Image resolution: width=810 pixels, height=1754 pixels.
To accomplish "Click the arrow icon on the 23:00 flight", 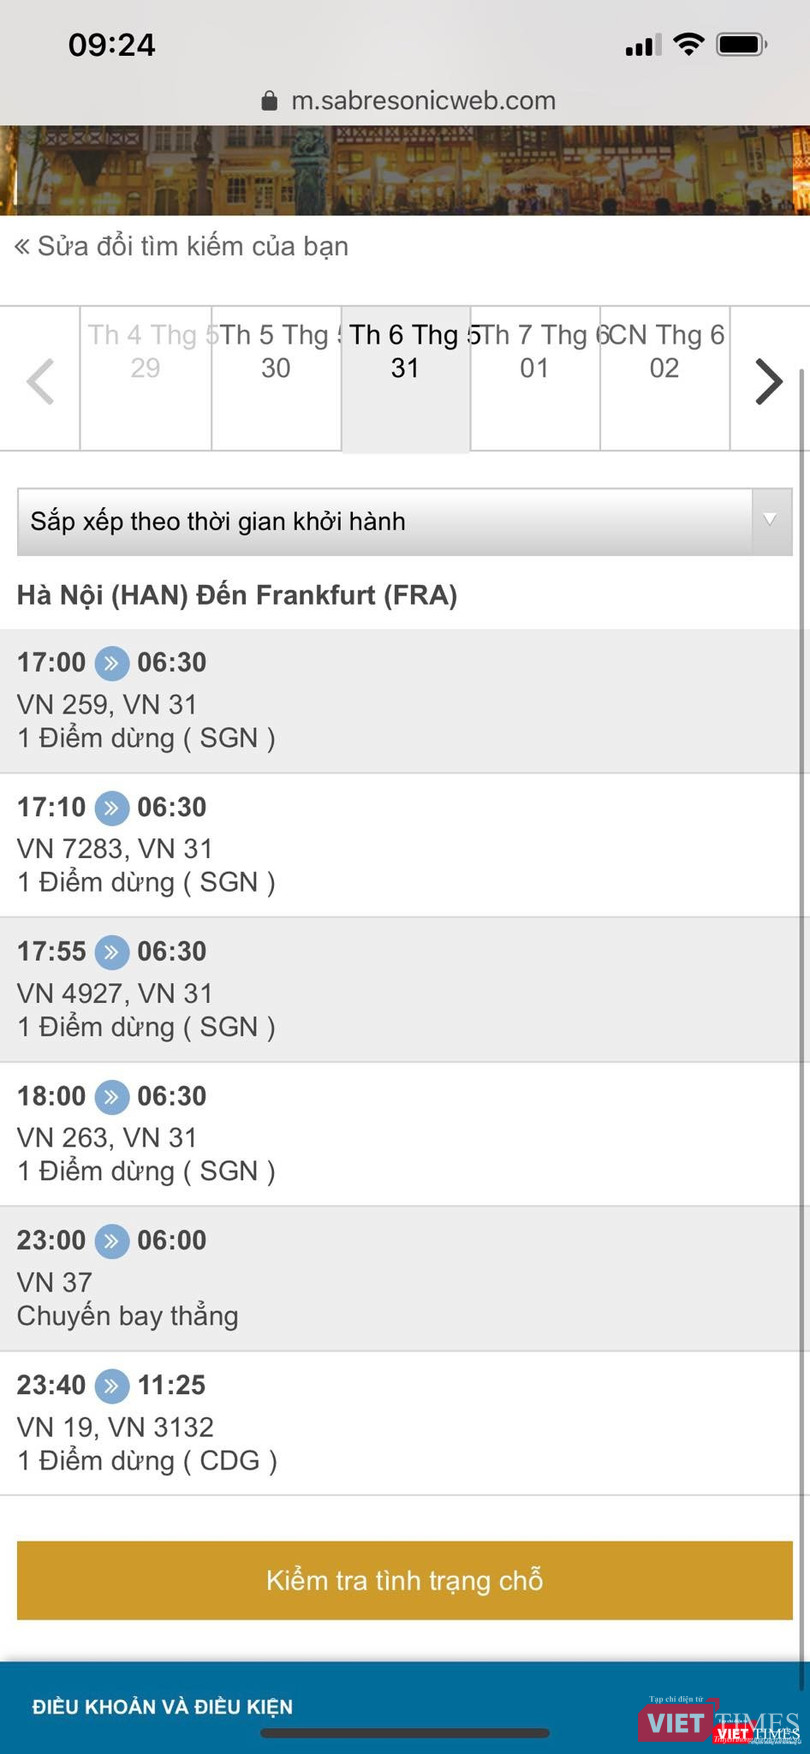I will point(112,1241).
